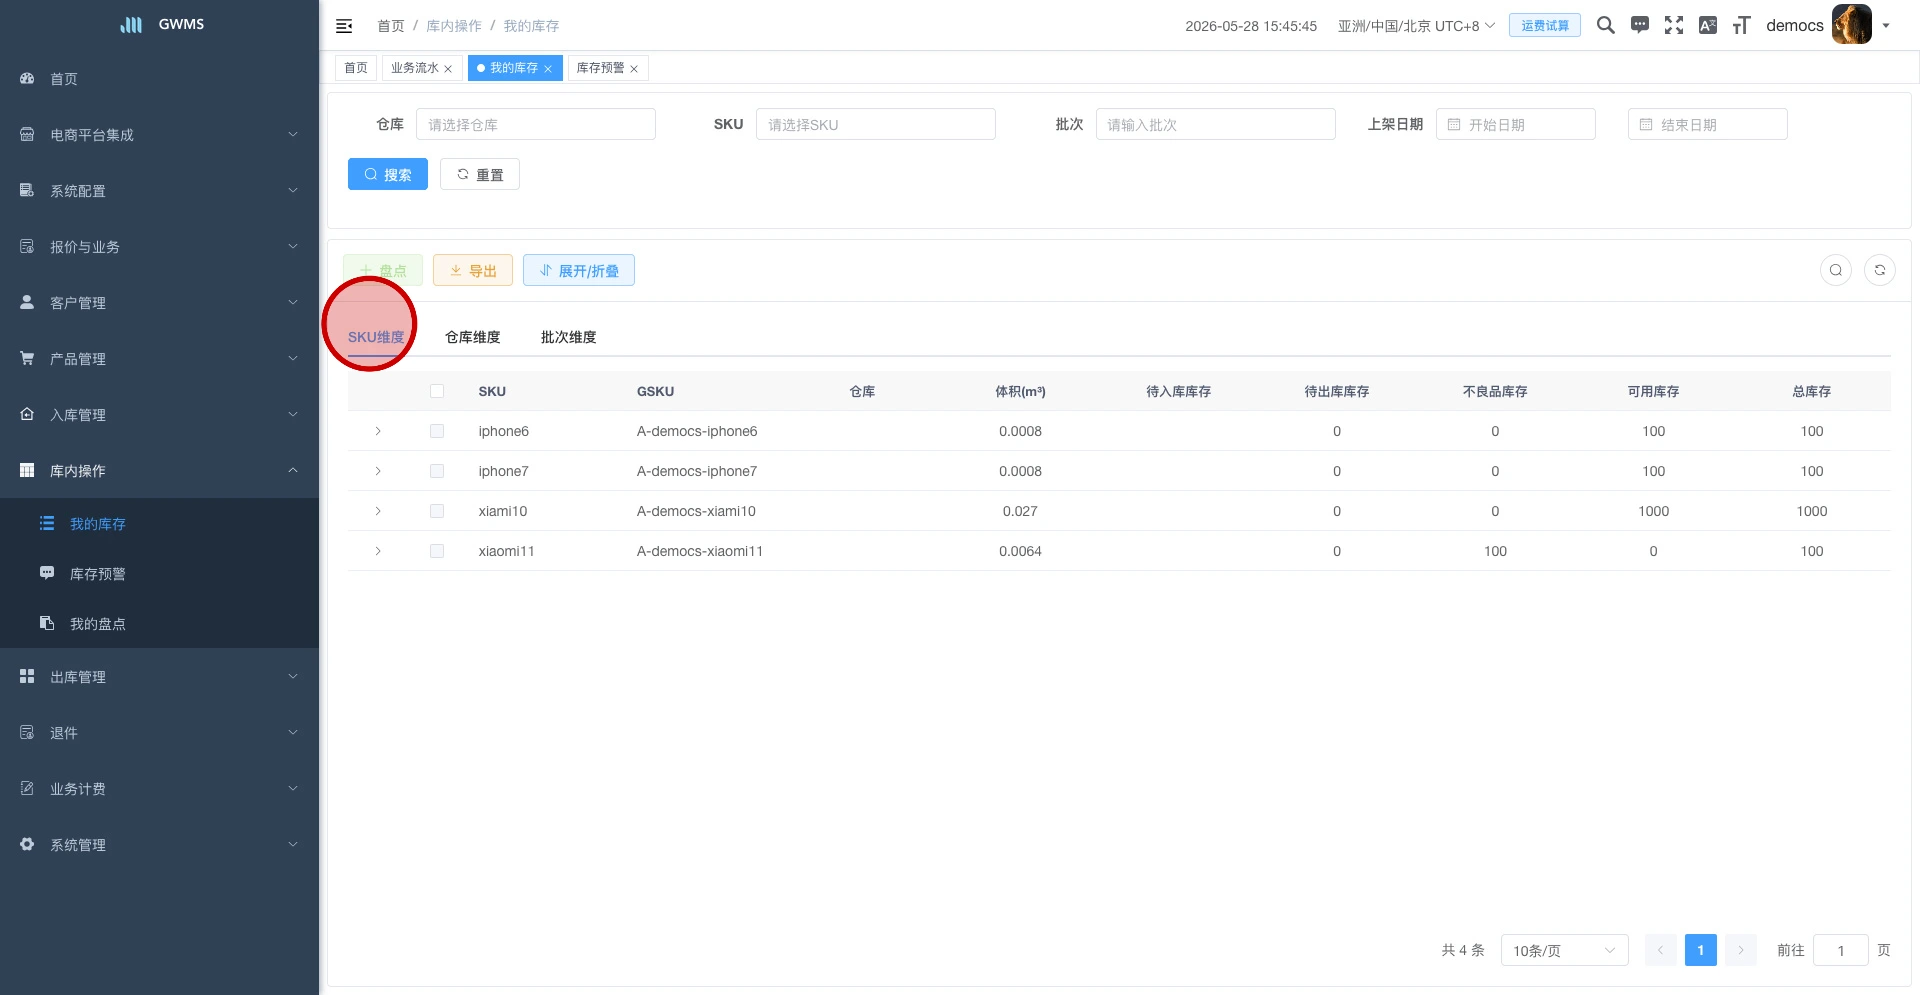
Task: Click pagination page 1 button
Action: point(1701,950)
